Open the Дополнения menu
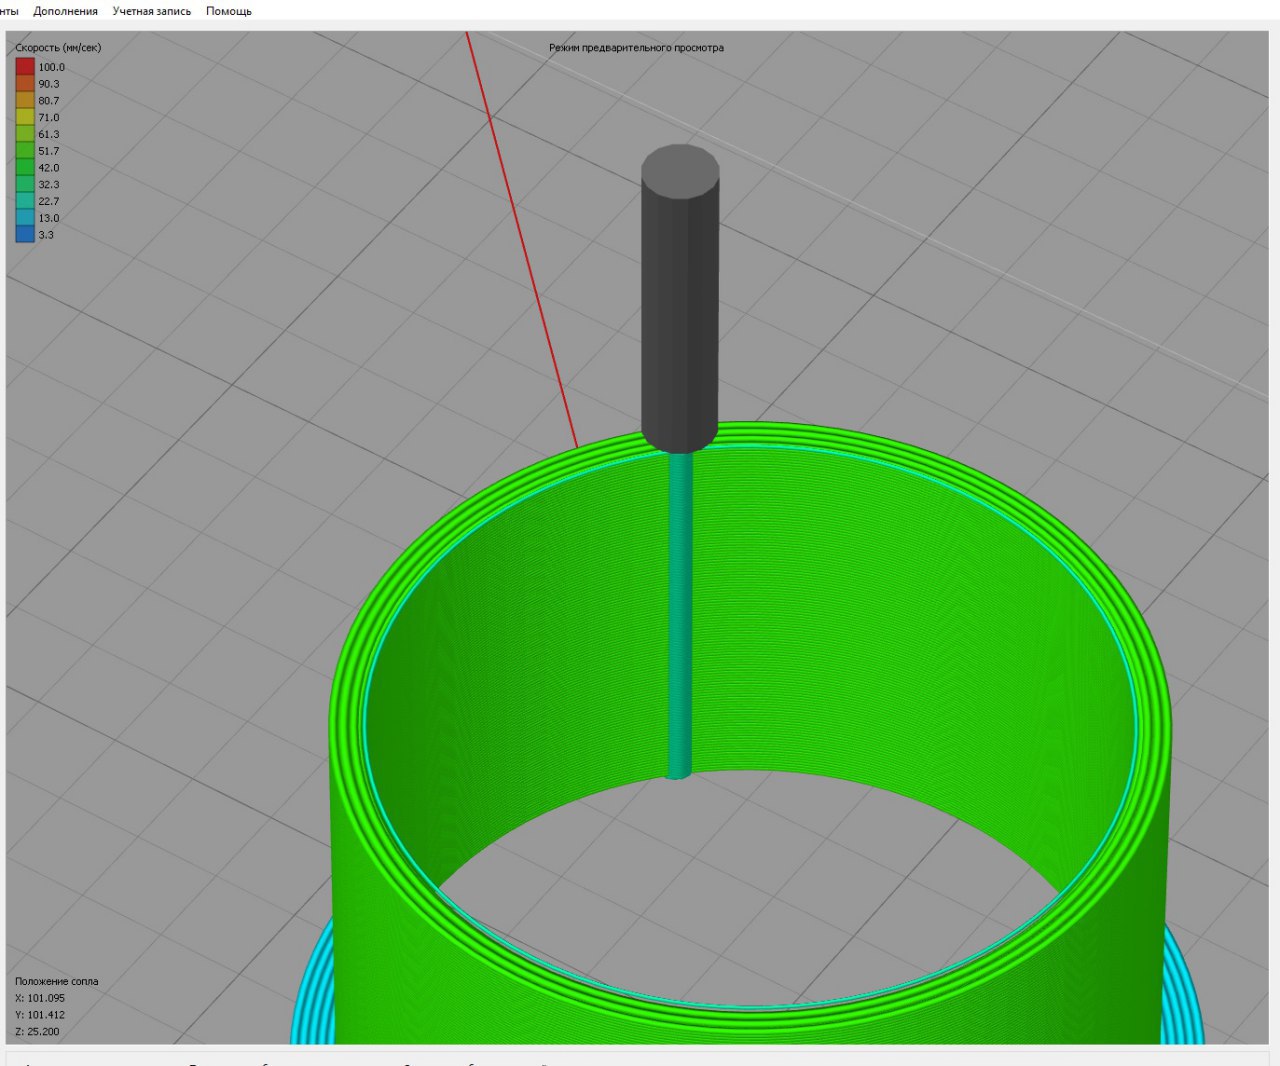 point(65,11)
